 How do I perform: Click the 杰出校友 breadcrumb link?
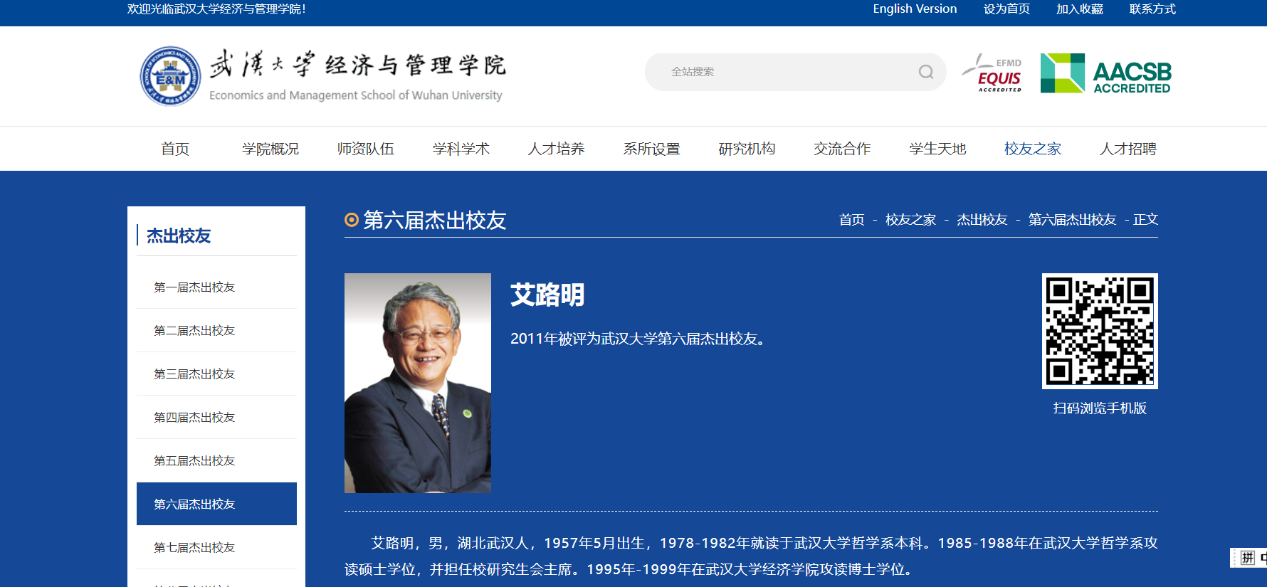coord(982,220)
